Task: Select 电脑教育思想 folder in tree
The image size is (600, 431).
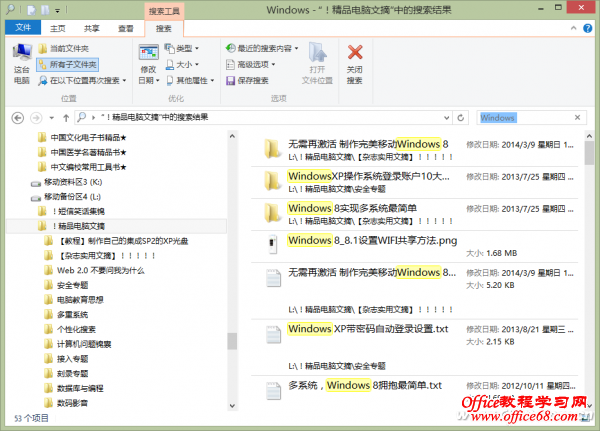Action: tap(74, 300)
